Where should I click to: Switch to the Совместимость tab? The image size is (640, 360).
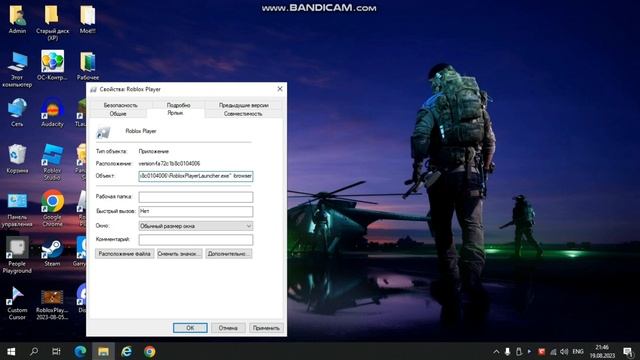tap(243, 114)
